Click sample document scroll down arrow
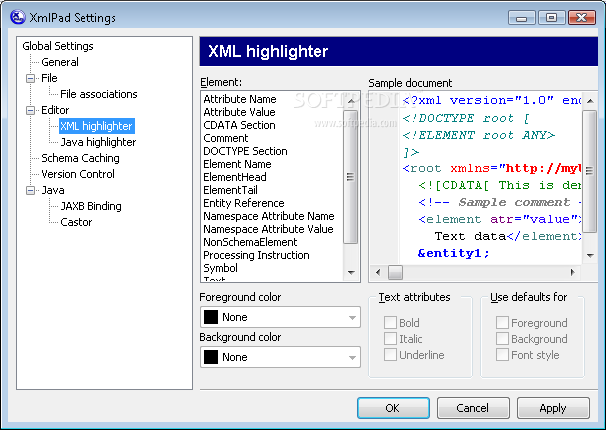 [590, 255]
